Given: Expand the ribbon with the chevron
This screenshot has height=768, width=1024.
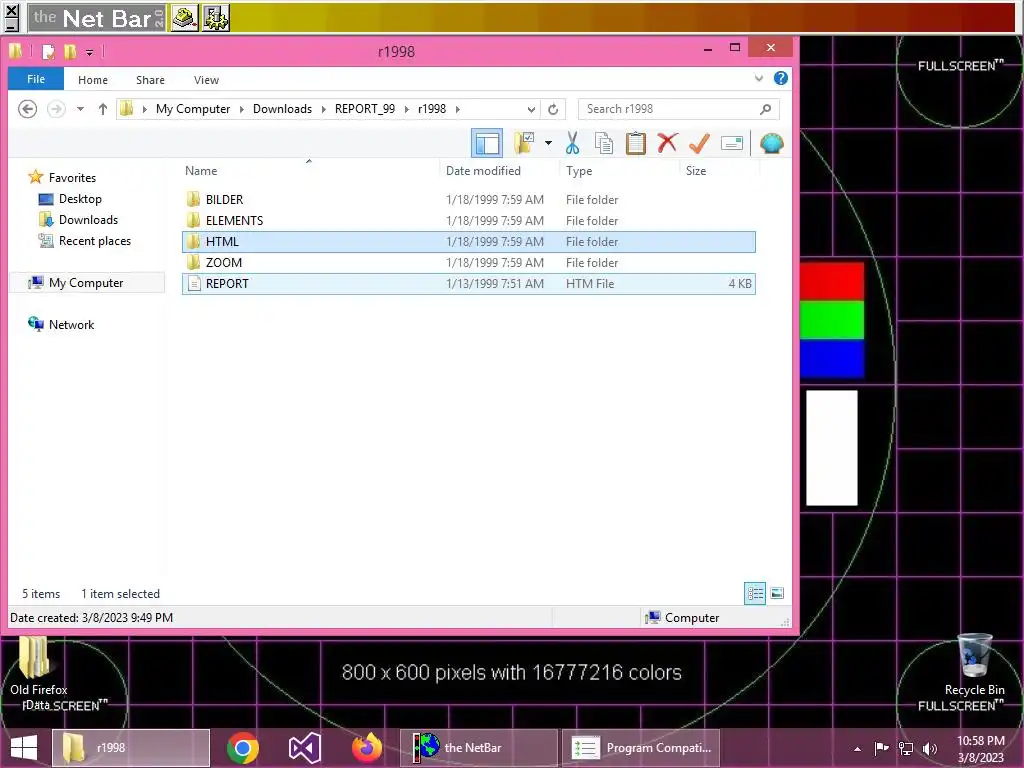Looking at the screenshot, I should tap(759, 78).
